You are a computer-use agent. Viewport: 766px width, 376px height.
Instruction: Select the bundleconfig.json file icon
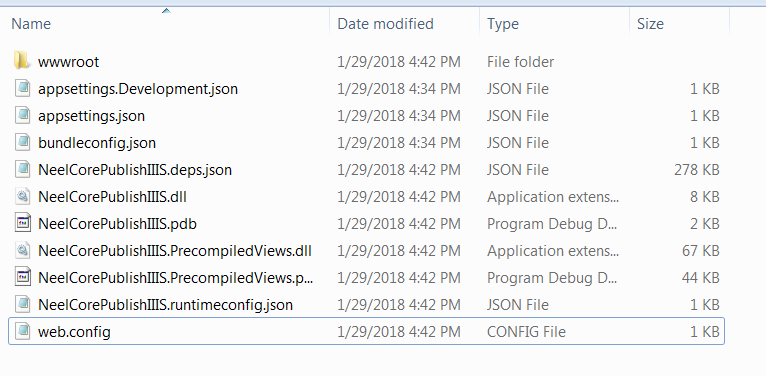[22, 143]
